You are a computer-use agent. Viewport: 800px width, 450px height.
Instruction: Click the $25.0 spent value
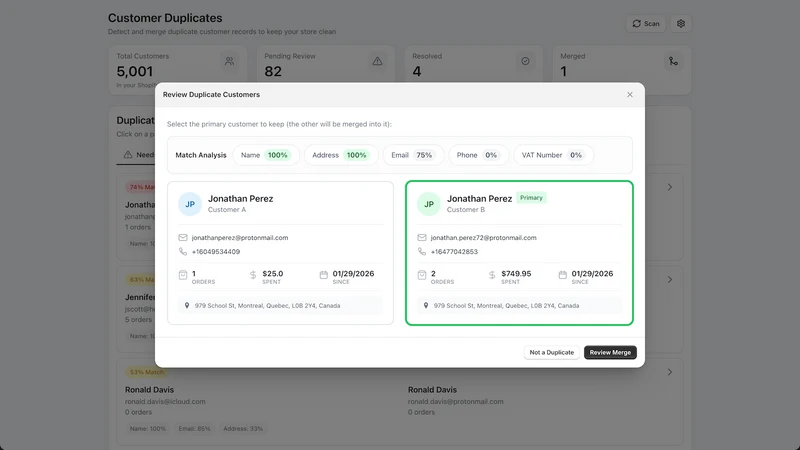point(272,273)
